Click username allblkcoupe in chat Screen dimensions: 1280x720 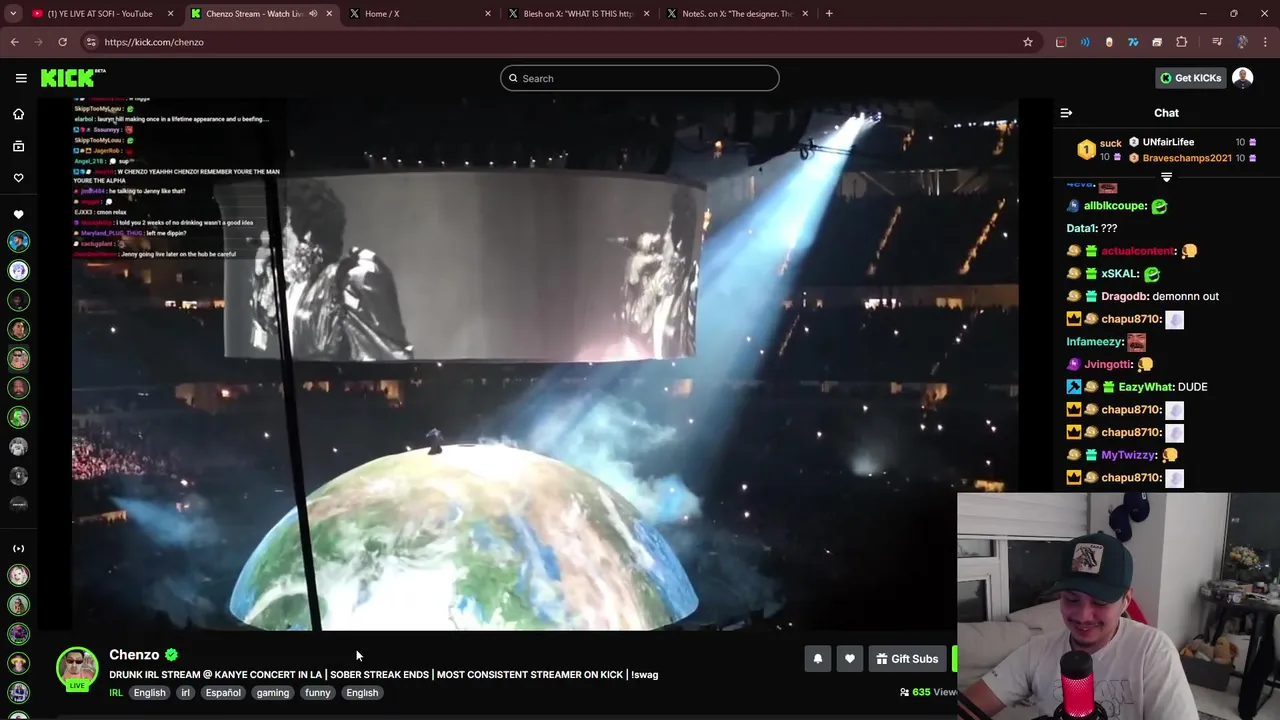(x=1115, y=206)
